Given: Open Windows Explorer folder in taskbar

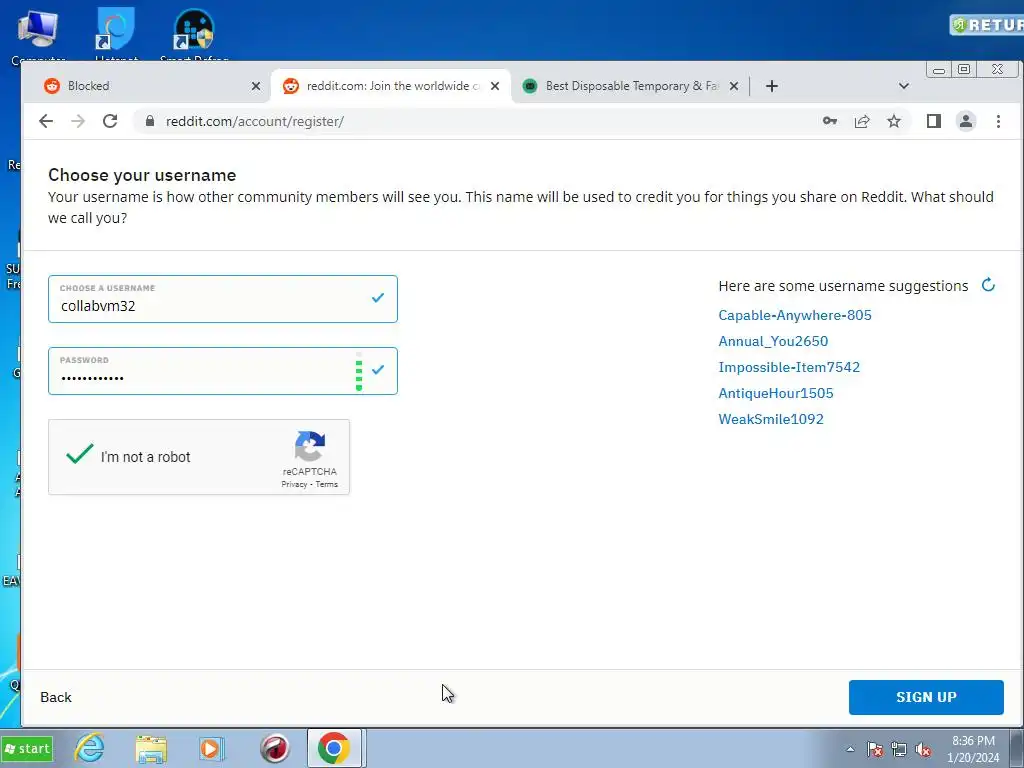Looking at the screenshot, I should coord(151,748).
